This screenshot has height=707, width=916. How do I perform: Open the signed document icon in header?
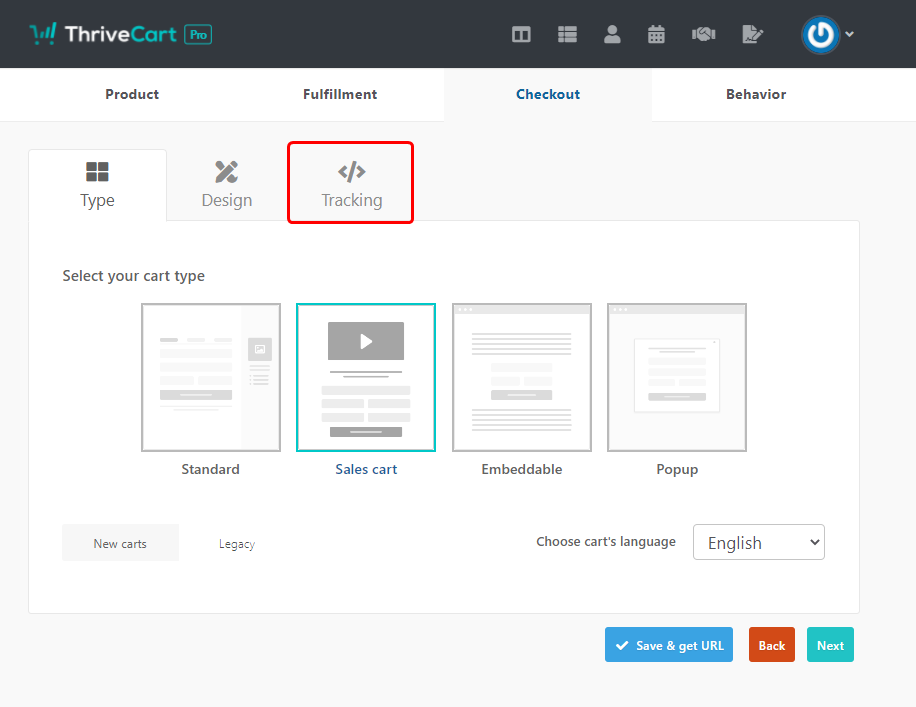(752, 34)
